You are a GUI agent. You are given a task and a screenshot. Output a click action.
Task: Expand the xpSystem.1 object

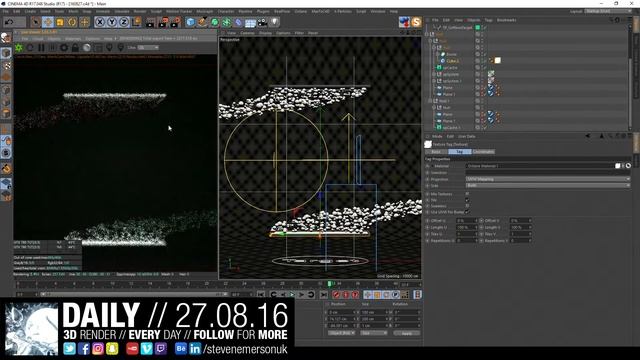[434, 81]
